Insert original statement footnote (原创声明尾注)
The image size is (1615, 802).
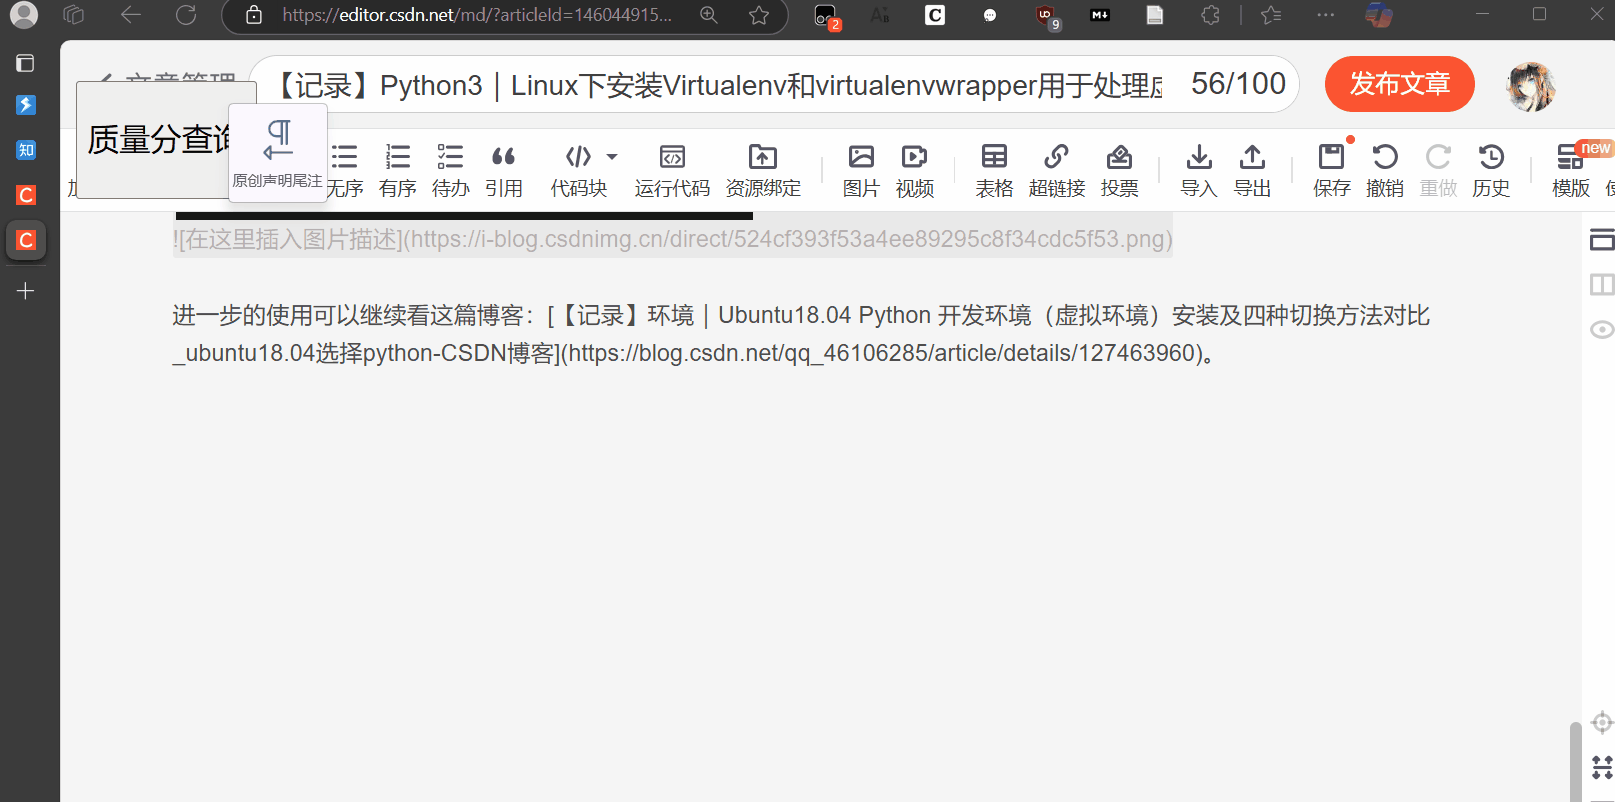[x=278, y=153]
